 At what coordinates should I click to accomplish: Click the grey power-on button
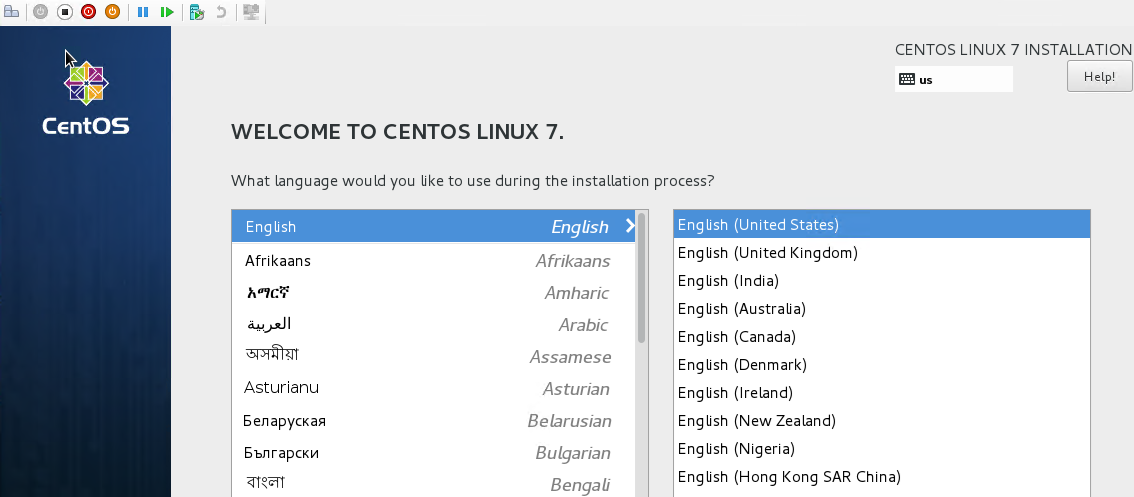point(40,12)
